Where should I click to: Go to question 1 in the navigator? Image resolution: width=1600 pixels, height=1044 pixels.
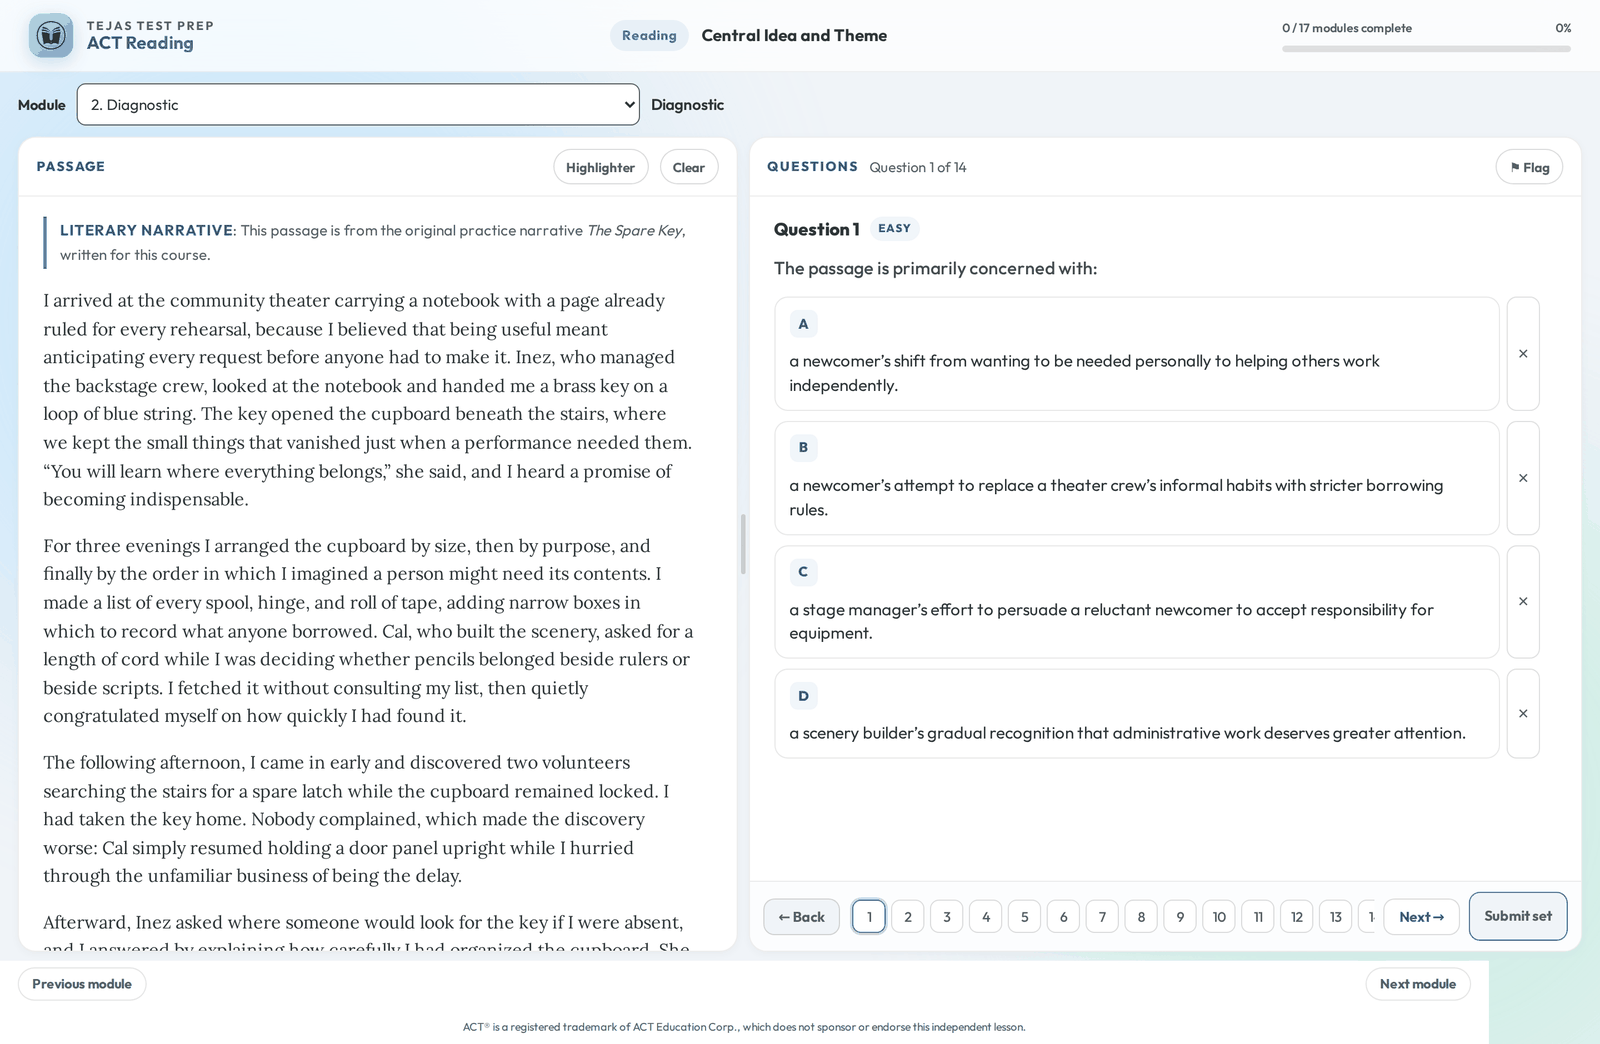[x=869, y=917]
